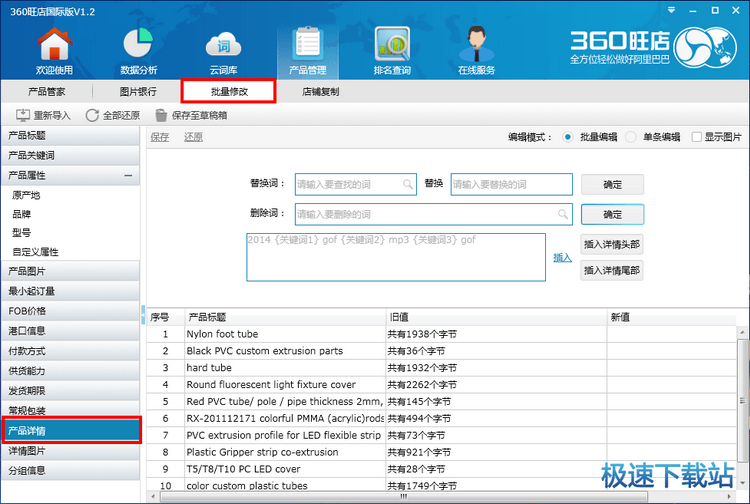The image size is (750, 504).
Task: Open the 数据分析 pie chart icon
Action: [x=138, y=43]
